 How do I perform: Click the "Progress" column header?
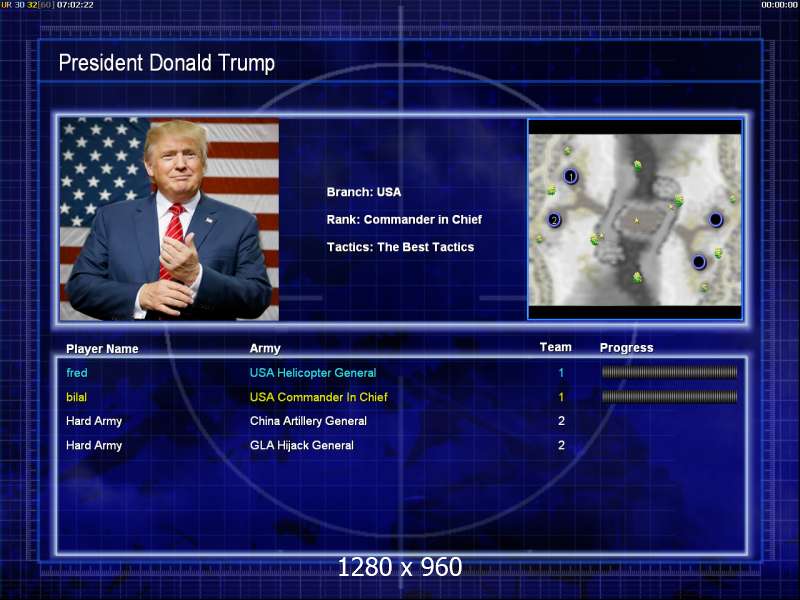[x=627, y=348]
